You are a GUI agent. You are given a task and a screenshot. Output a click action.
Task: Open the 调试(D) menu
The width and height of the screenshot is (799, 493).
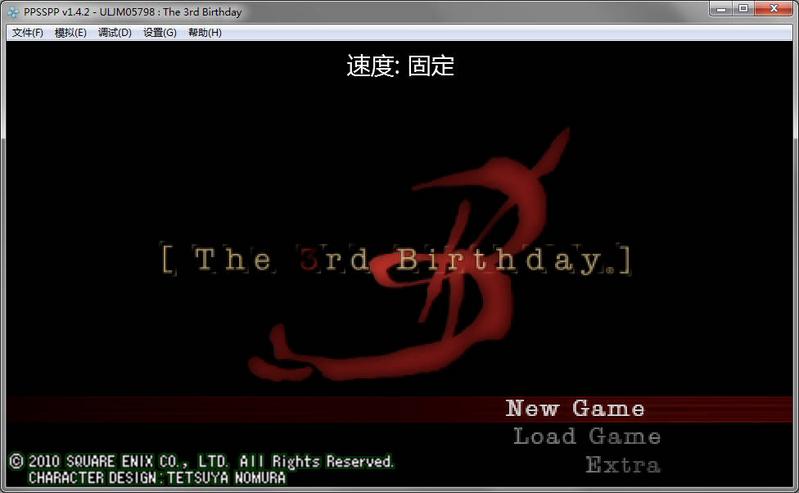(x=114, y=32)
